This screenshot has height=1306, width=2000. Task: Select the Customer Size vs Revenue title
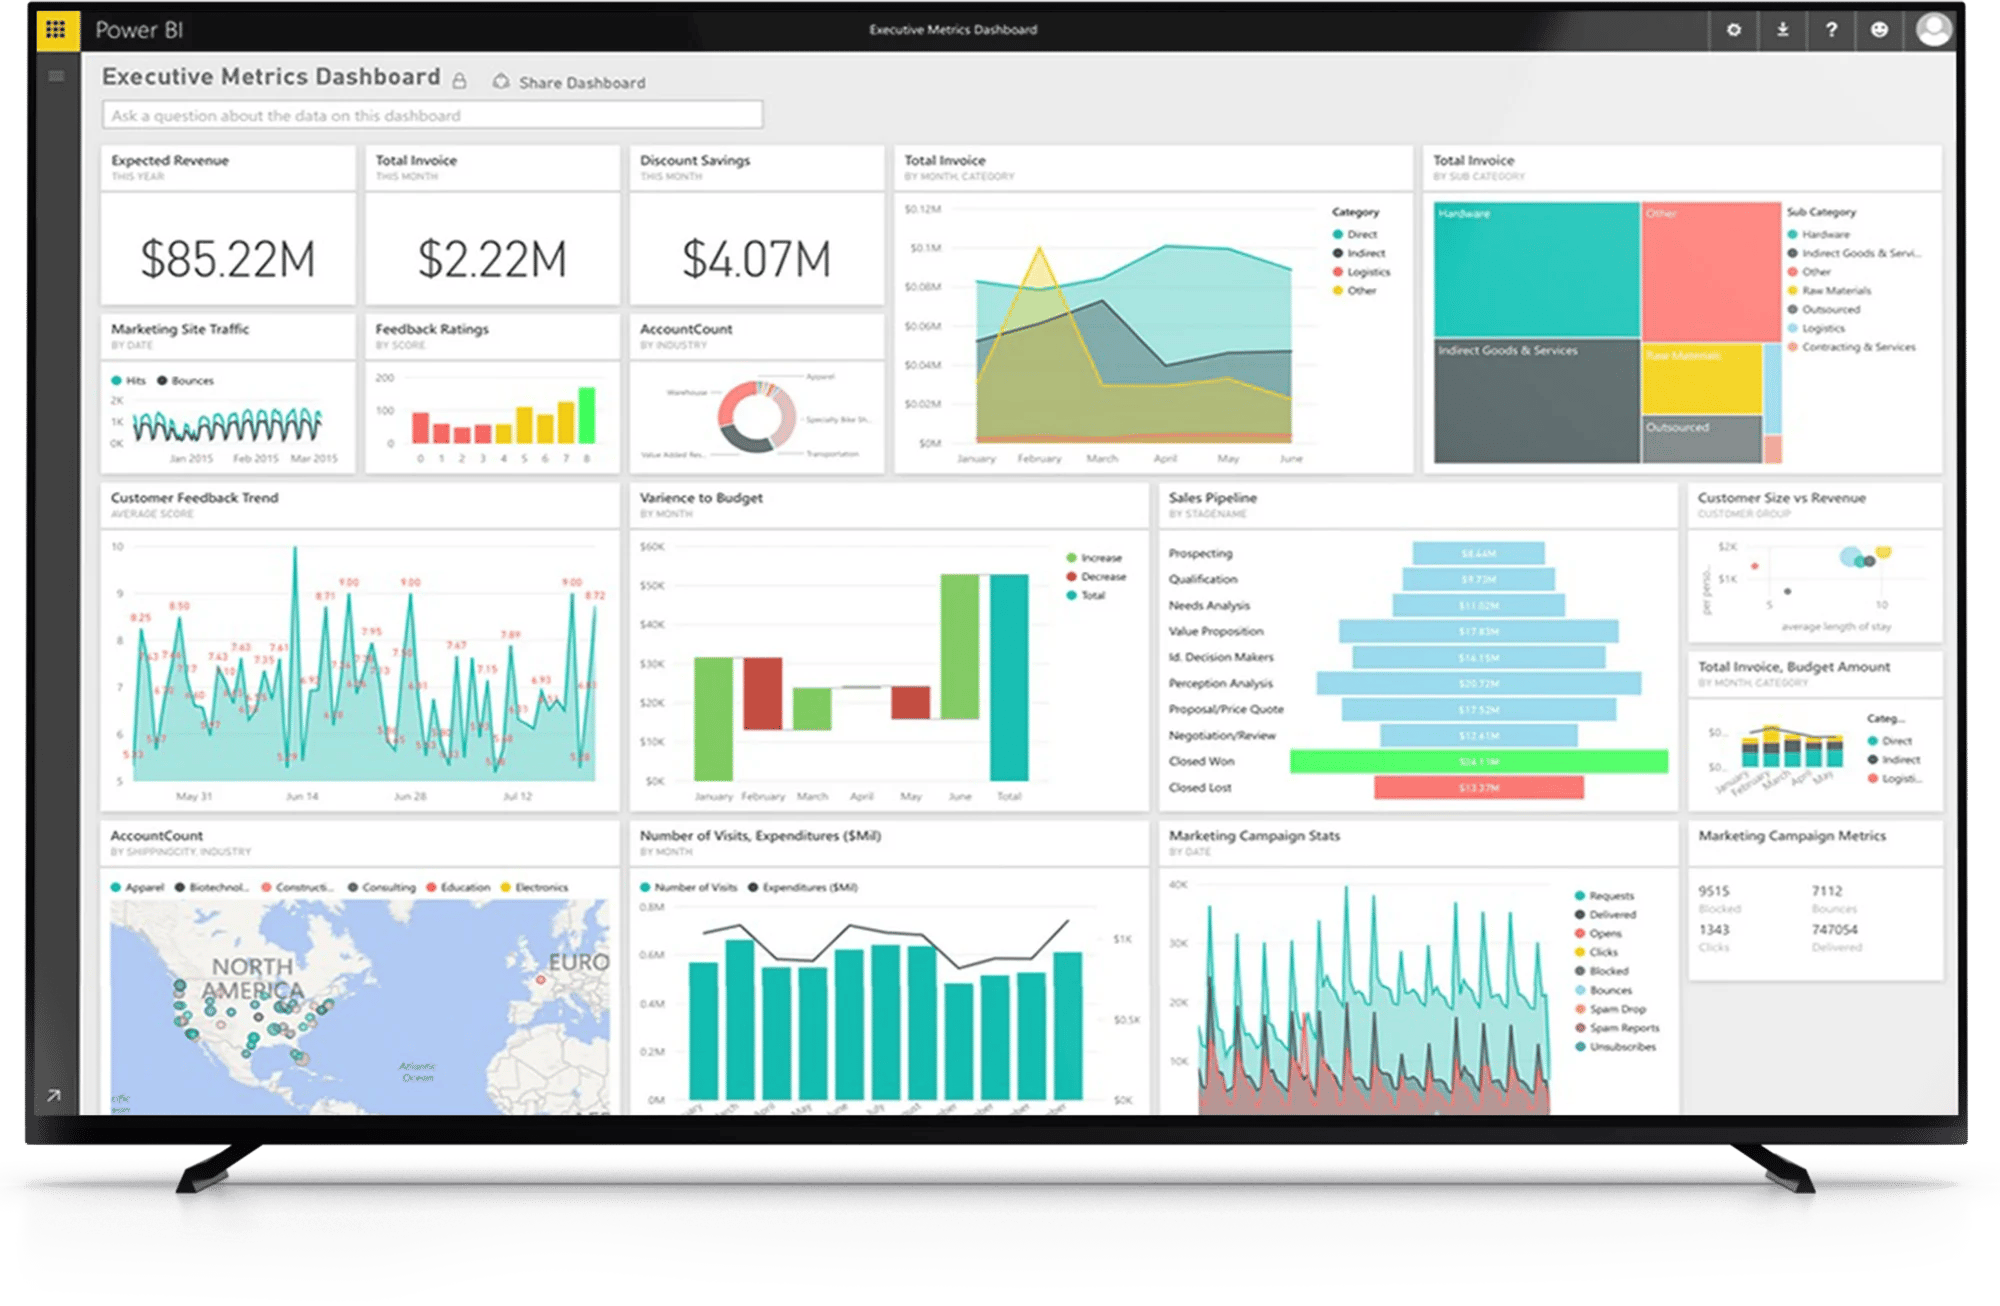click(1781, 498)
